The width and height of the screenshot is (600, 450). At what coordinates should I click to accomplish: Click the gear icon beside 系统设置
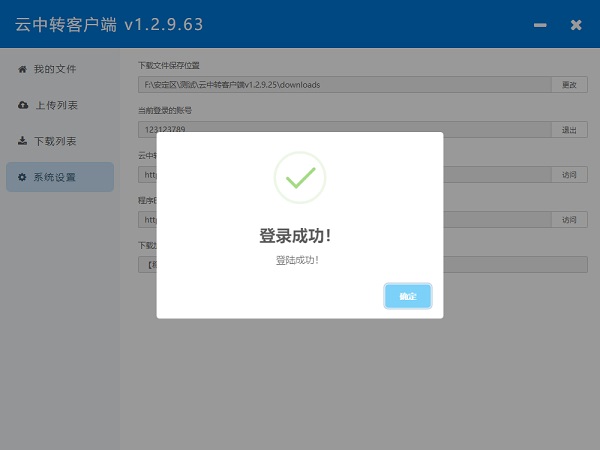coord(22,177)
